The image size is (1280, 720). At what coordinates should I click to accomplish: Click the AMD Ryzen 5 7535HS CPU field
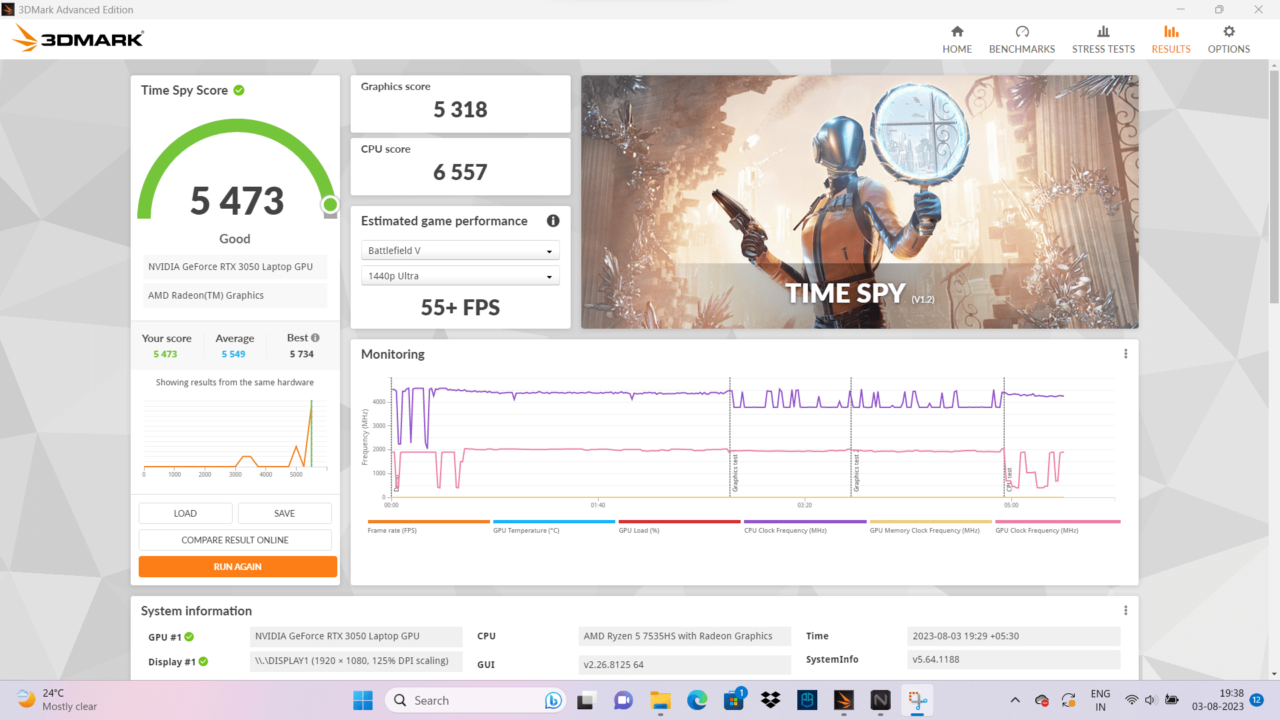[x=685, y=636]
